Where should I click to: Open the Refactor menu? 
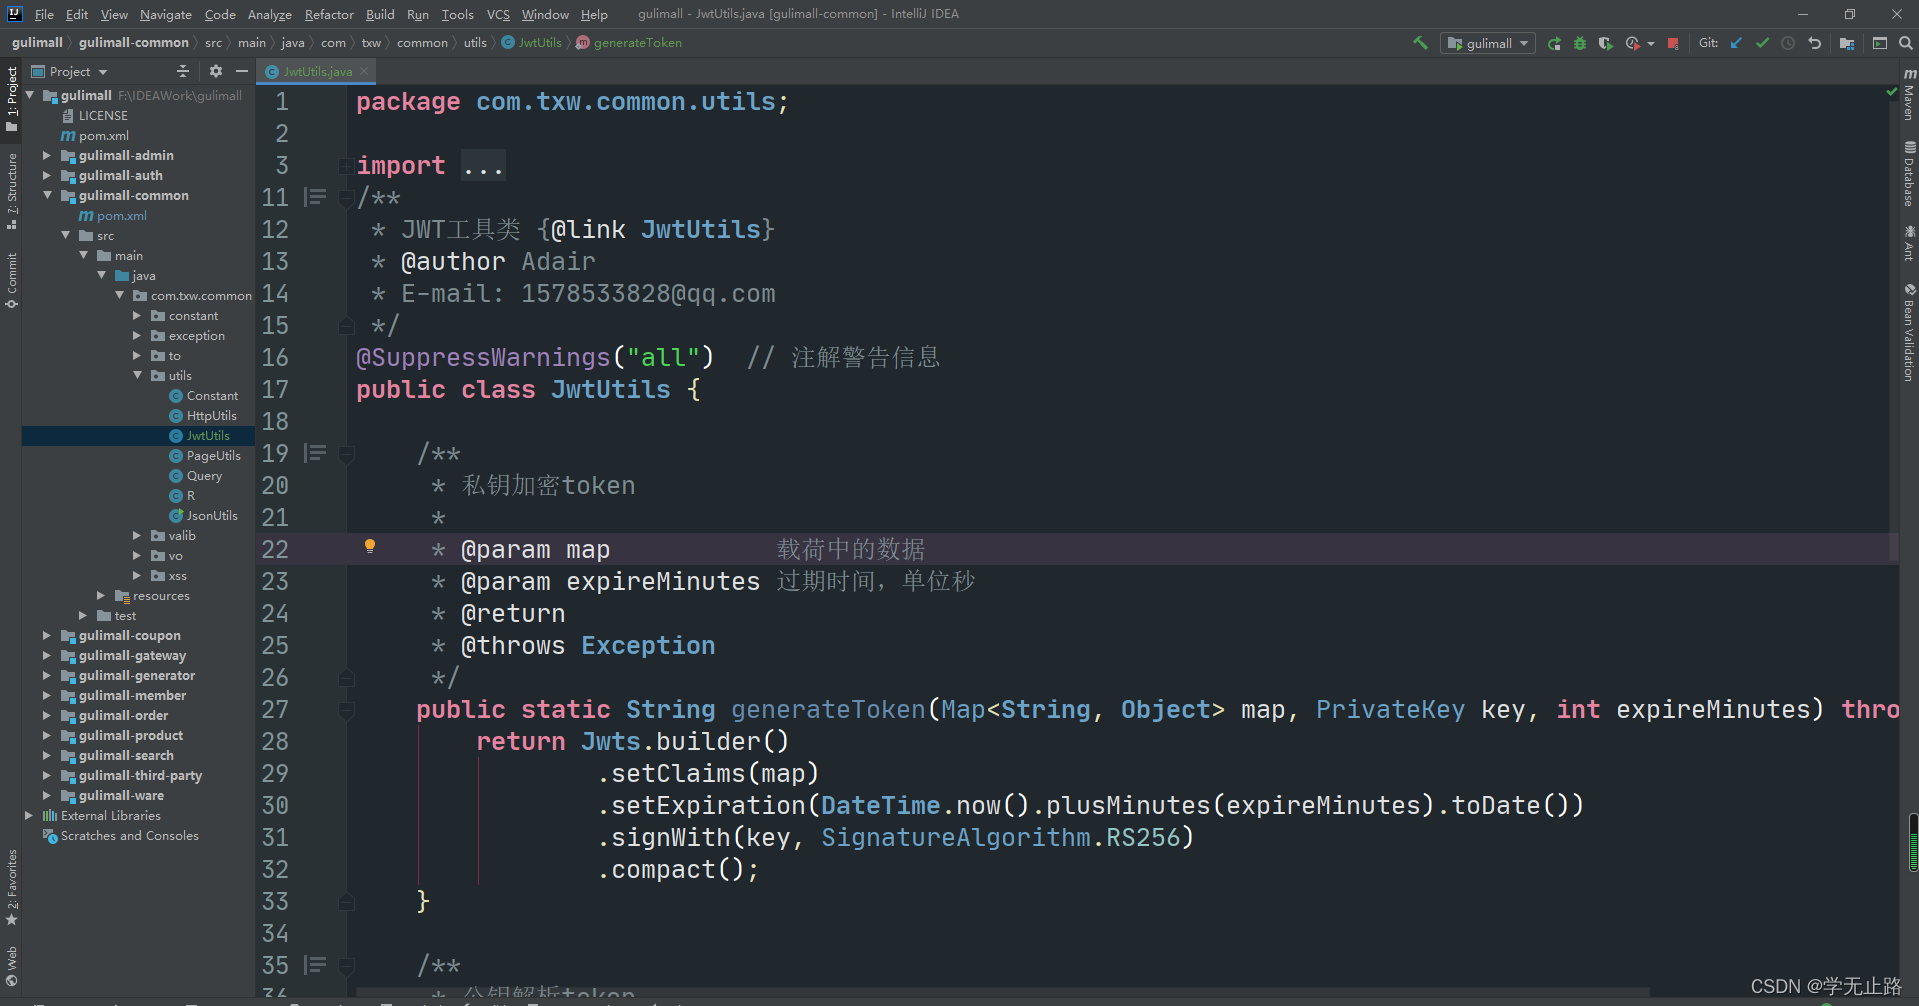click(329, 14)
